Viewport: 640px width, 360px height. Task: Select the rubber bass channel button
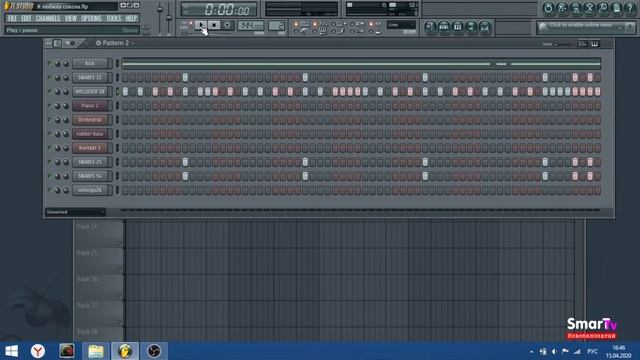pos(90,134)
